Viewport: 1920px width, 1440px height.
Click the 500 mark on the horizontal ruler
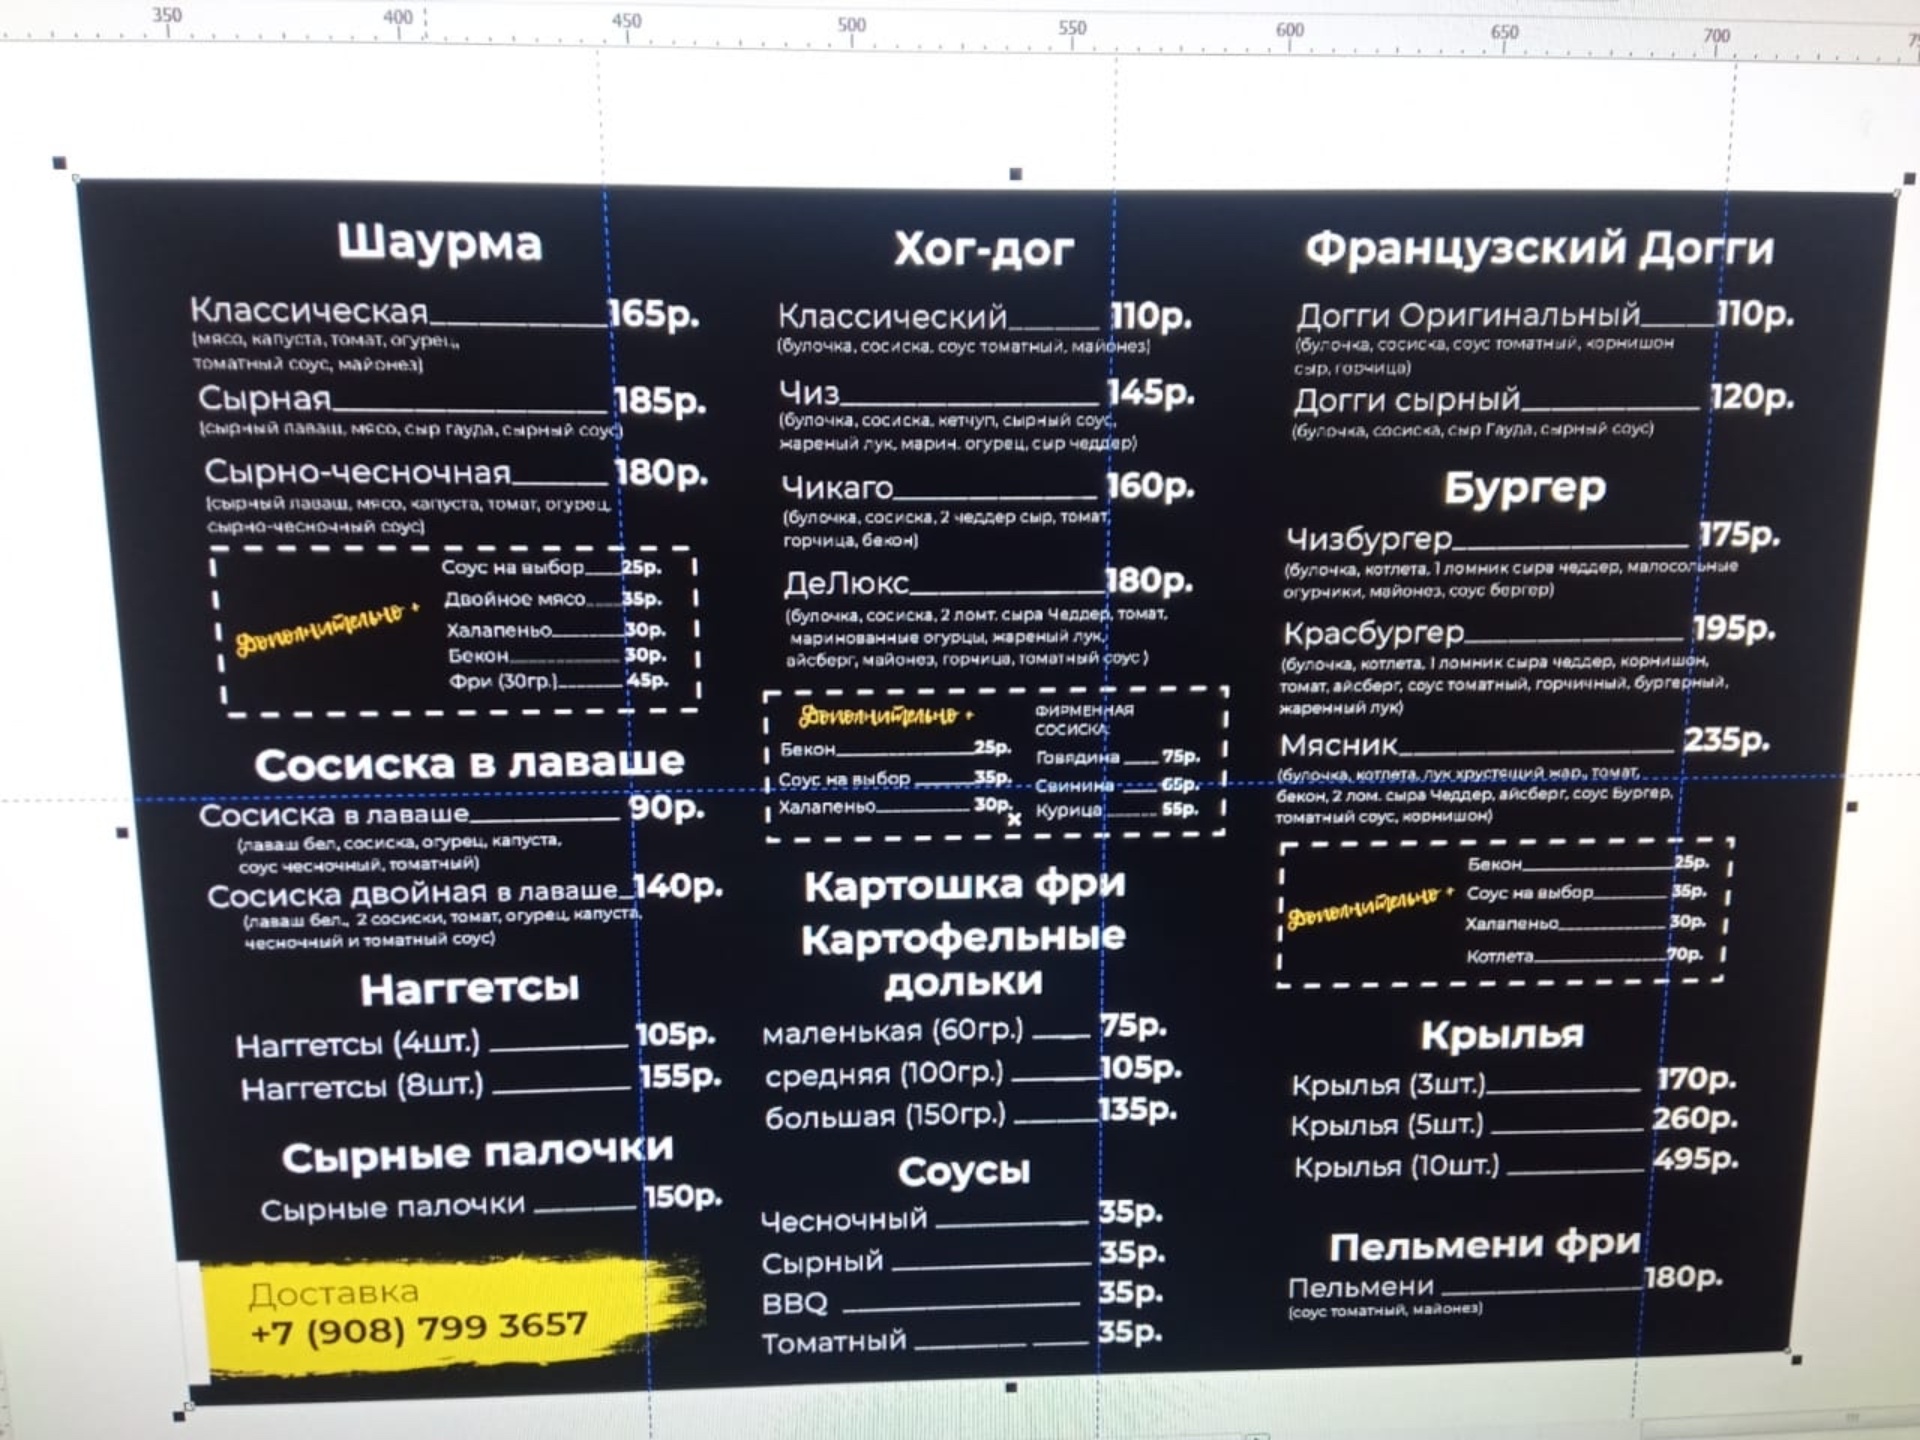852,25
